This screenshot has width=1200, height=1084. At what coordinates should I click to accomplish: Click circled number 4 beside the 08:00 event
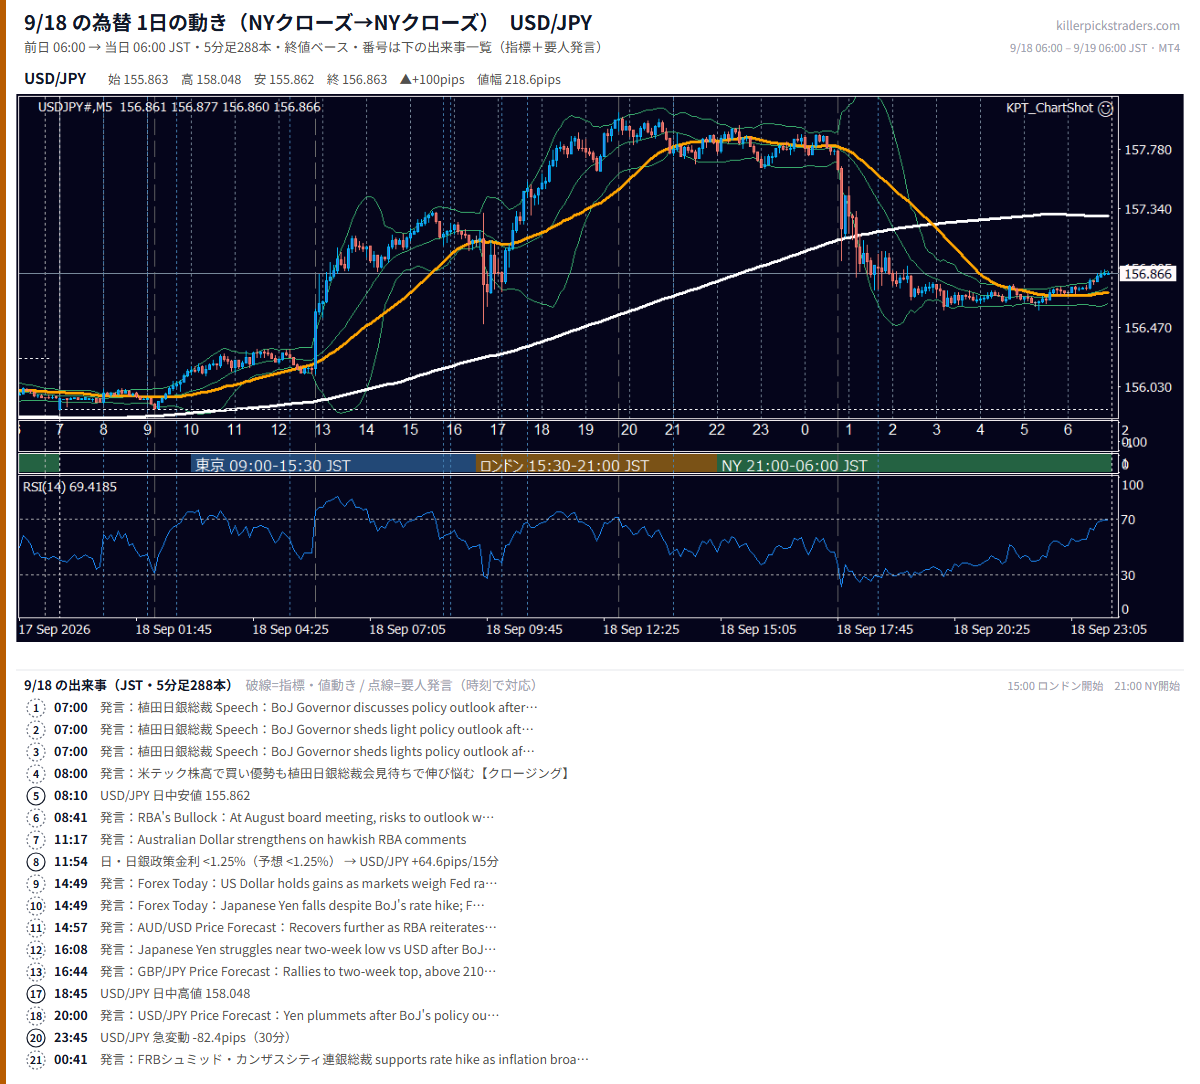(36, 774)
